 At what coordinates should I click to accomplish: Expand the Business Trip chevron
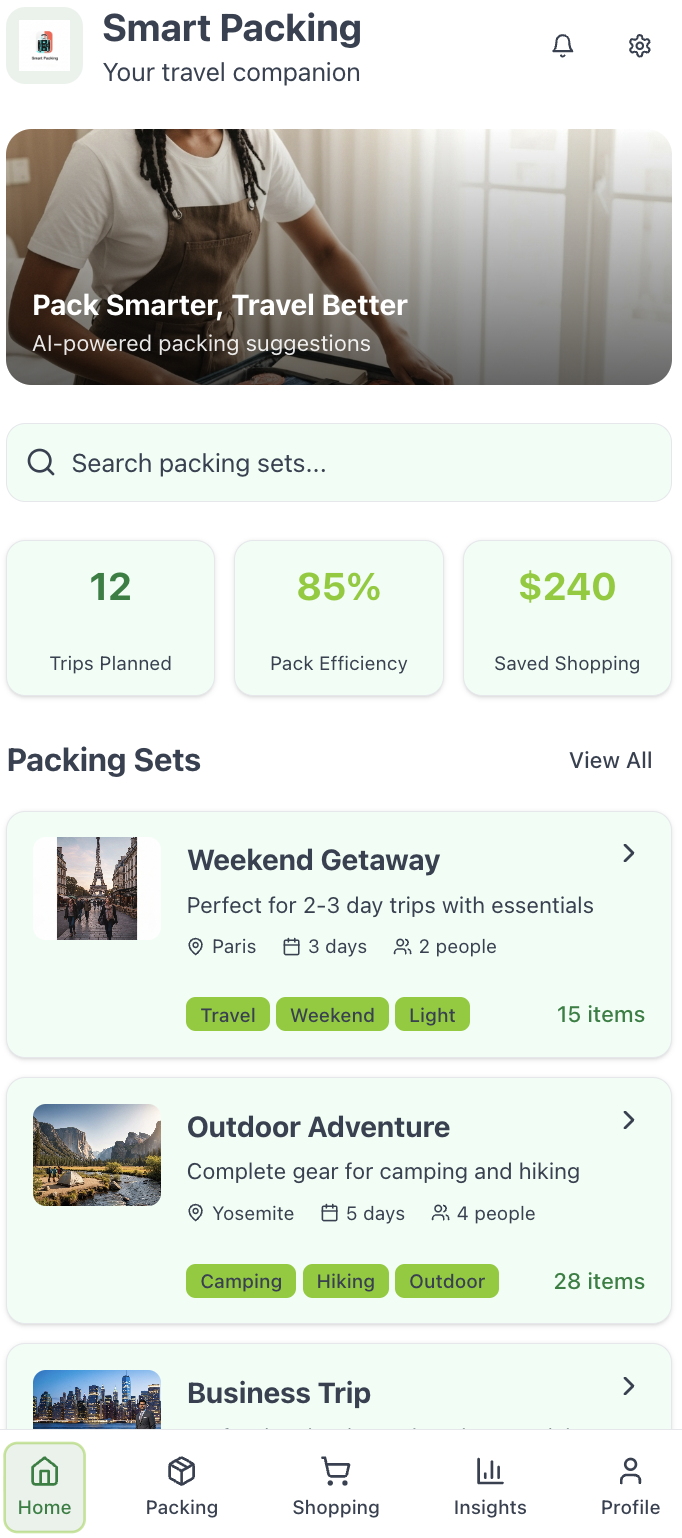(x=629, y=1386)
